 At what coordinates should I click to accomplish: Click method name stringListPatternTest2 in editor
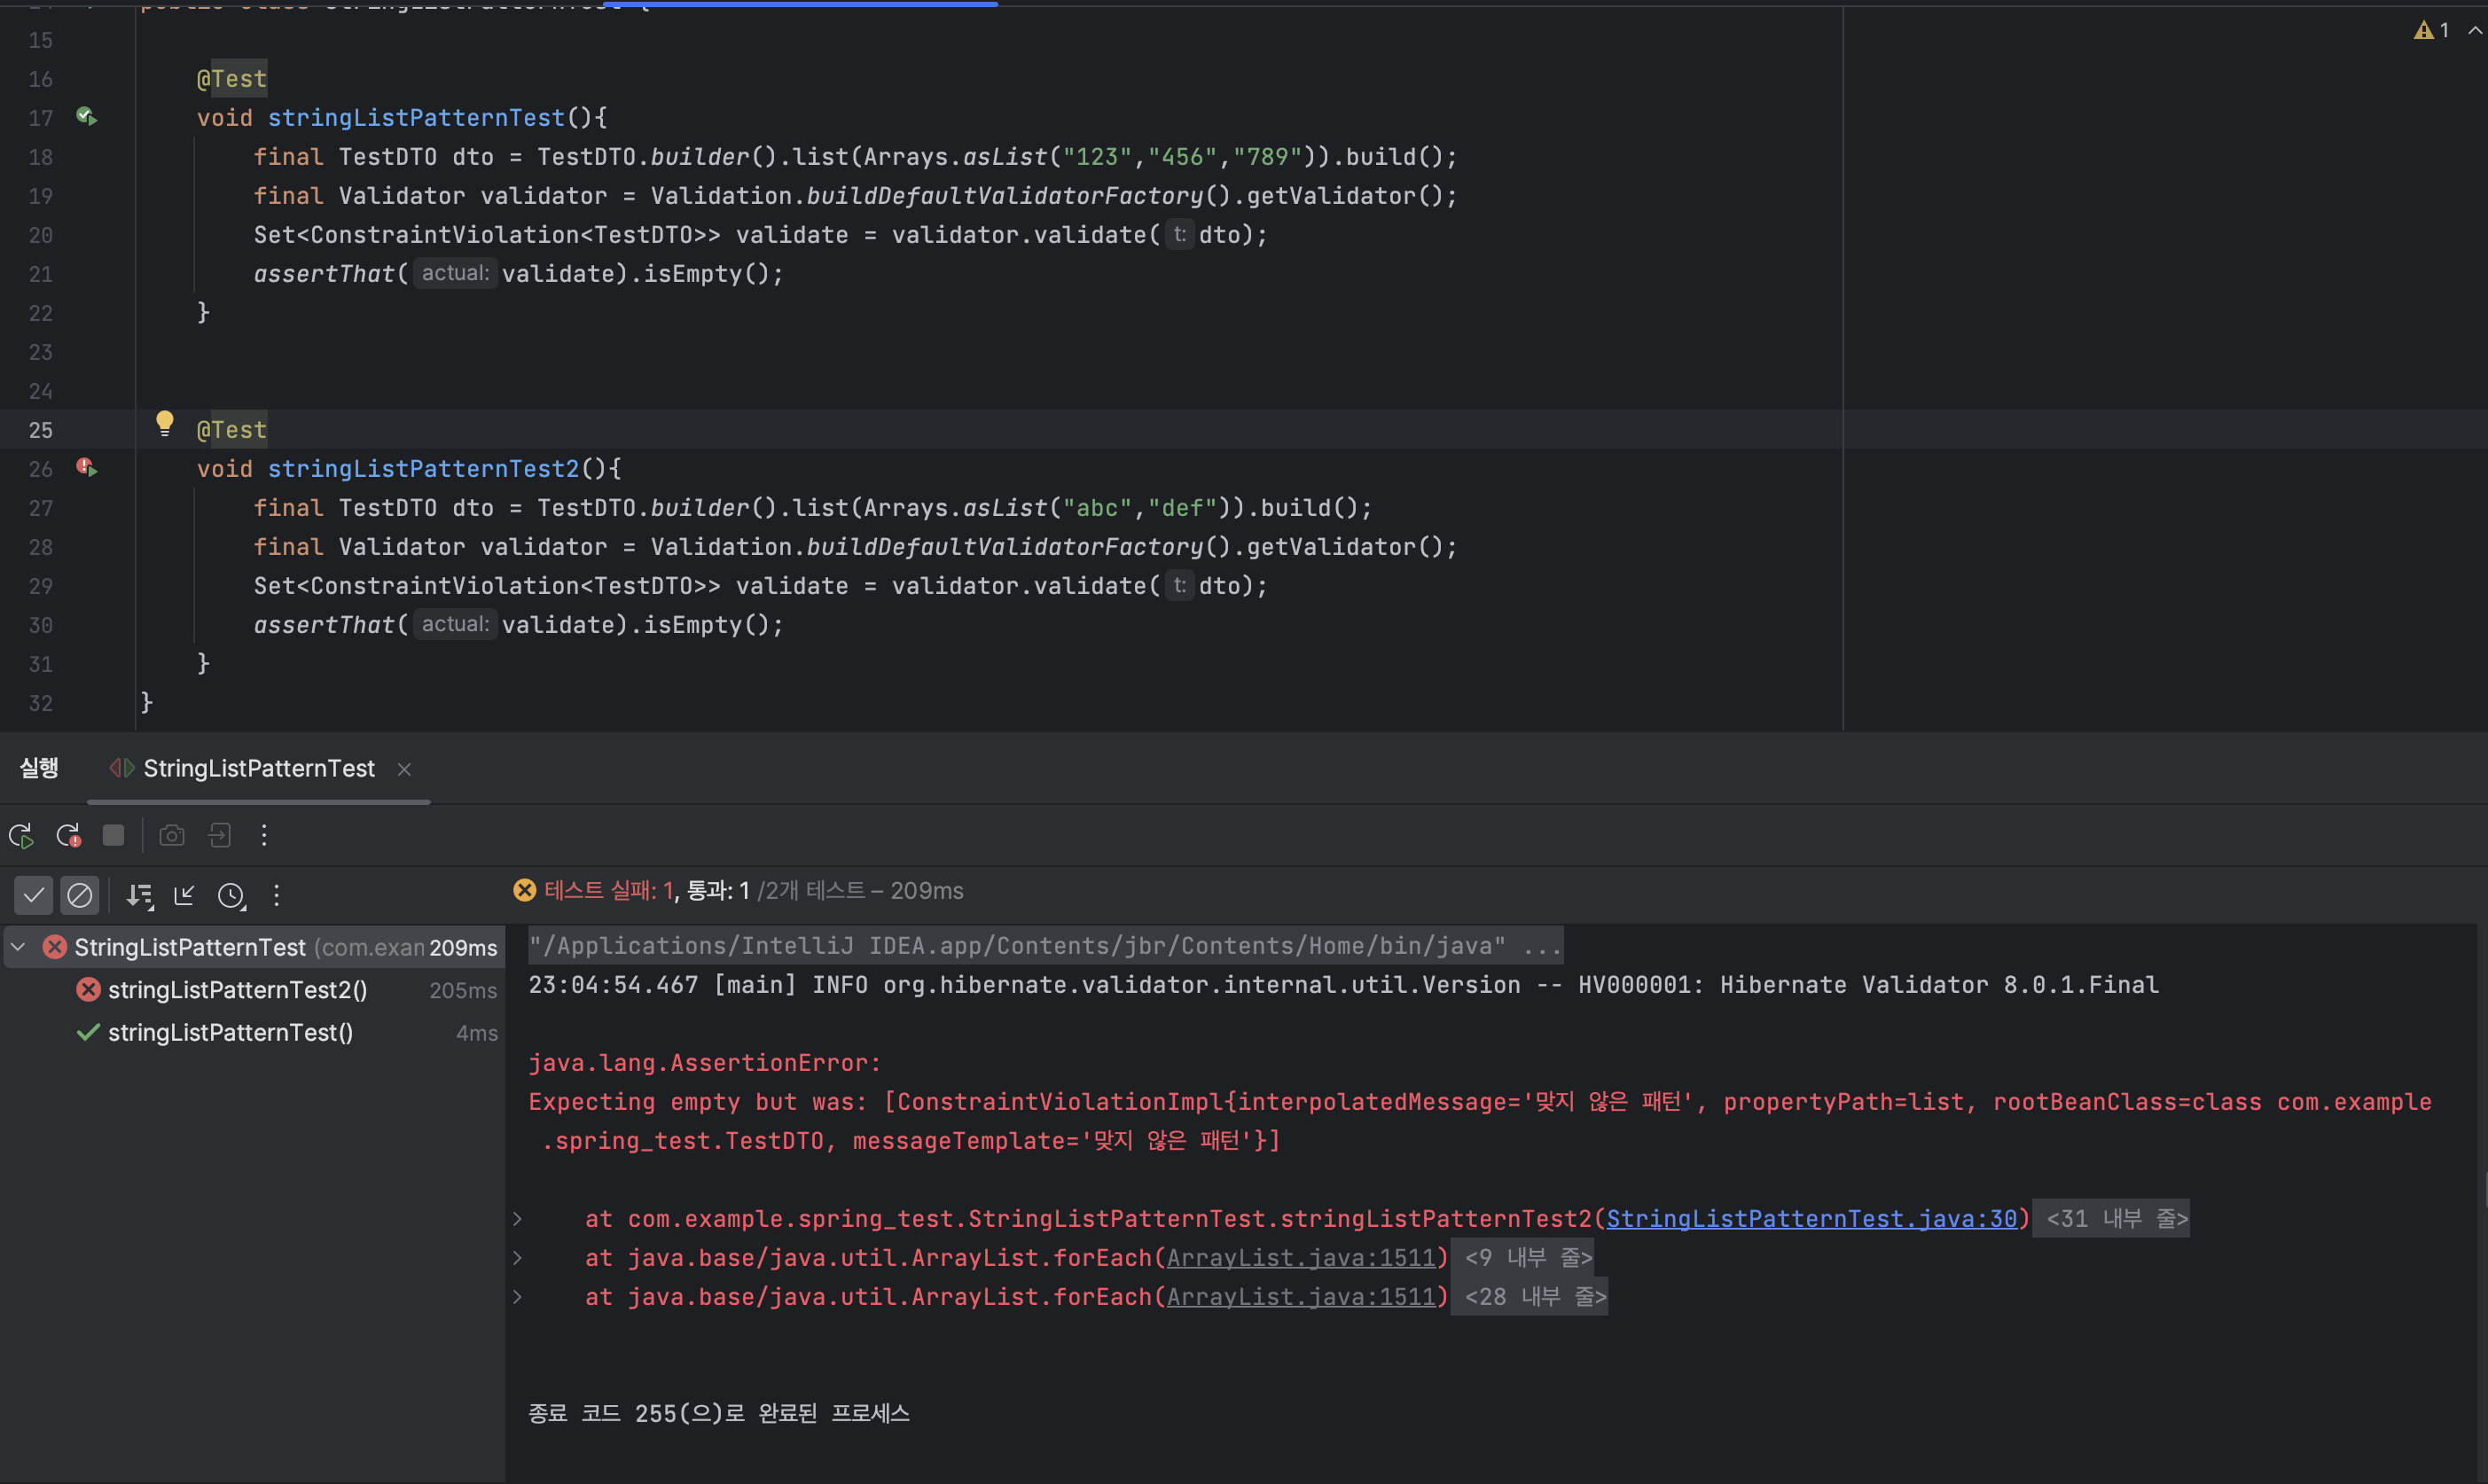pos(423,468)
